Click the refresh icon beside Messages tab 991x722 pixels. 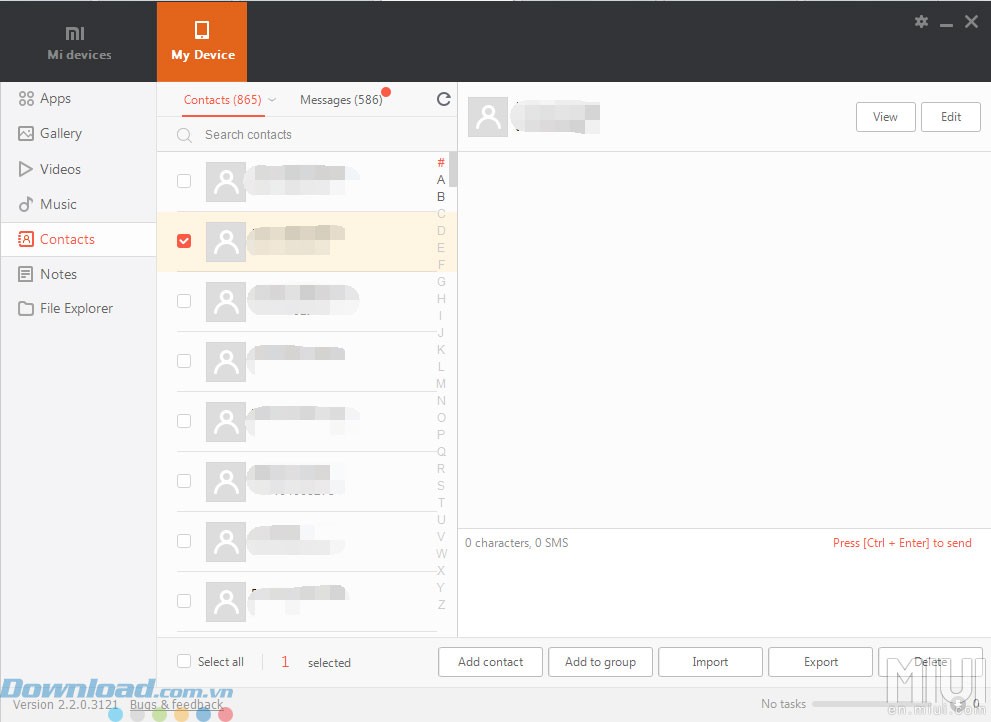444,99
